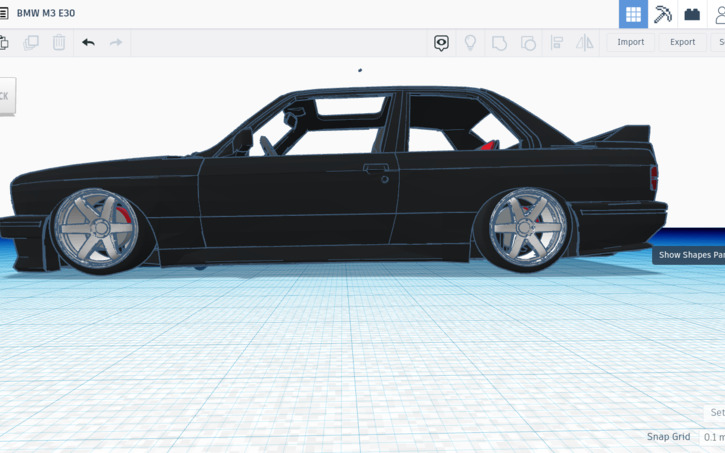
Task: Open the Snap Grid value dropdown
Action: click(x=713, y=437)
